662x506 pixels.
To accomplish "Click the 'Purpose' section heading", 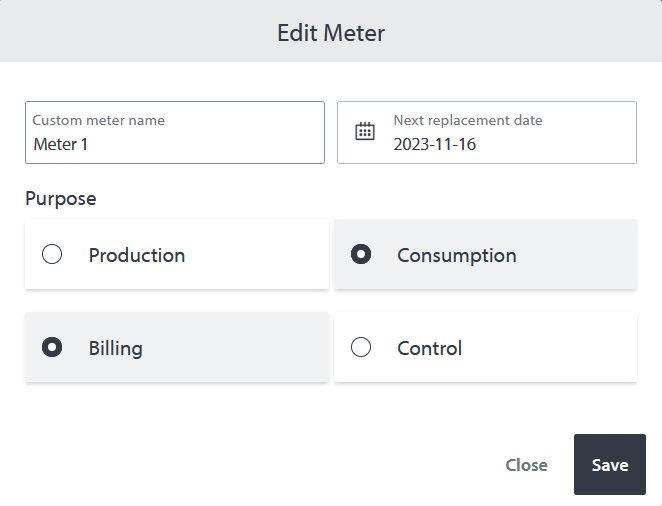I will [x=61, y=198].
